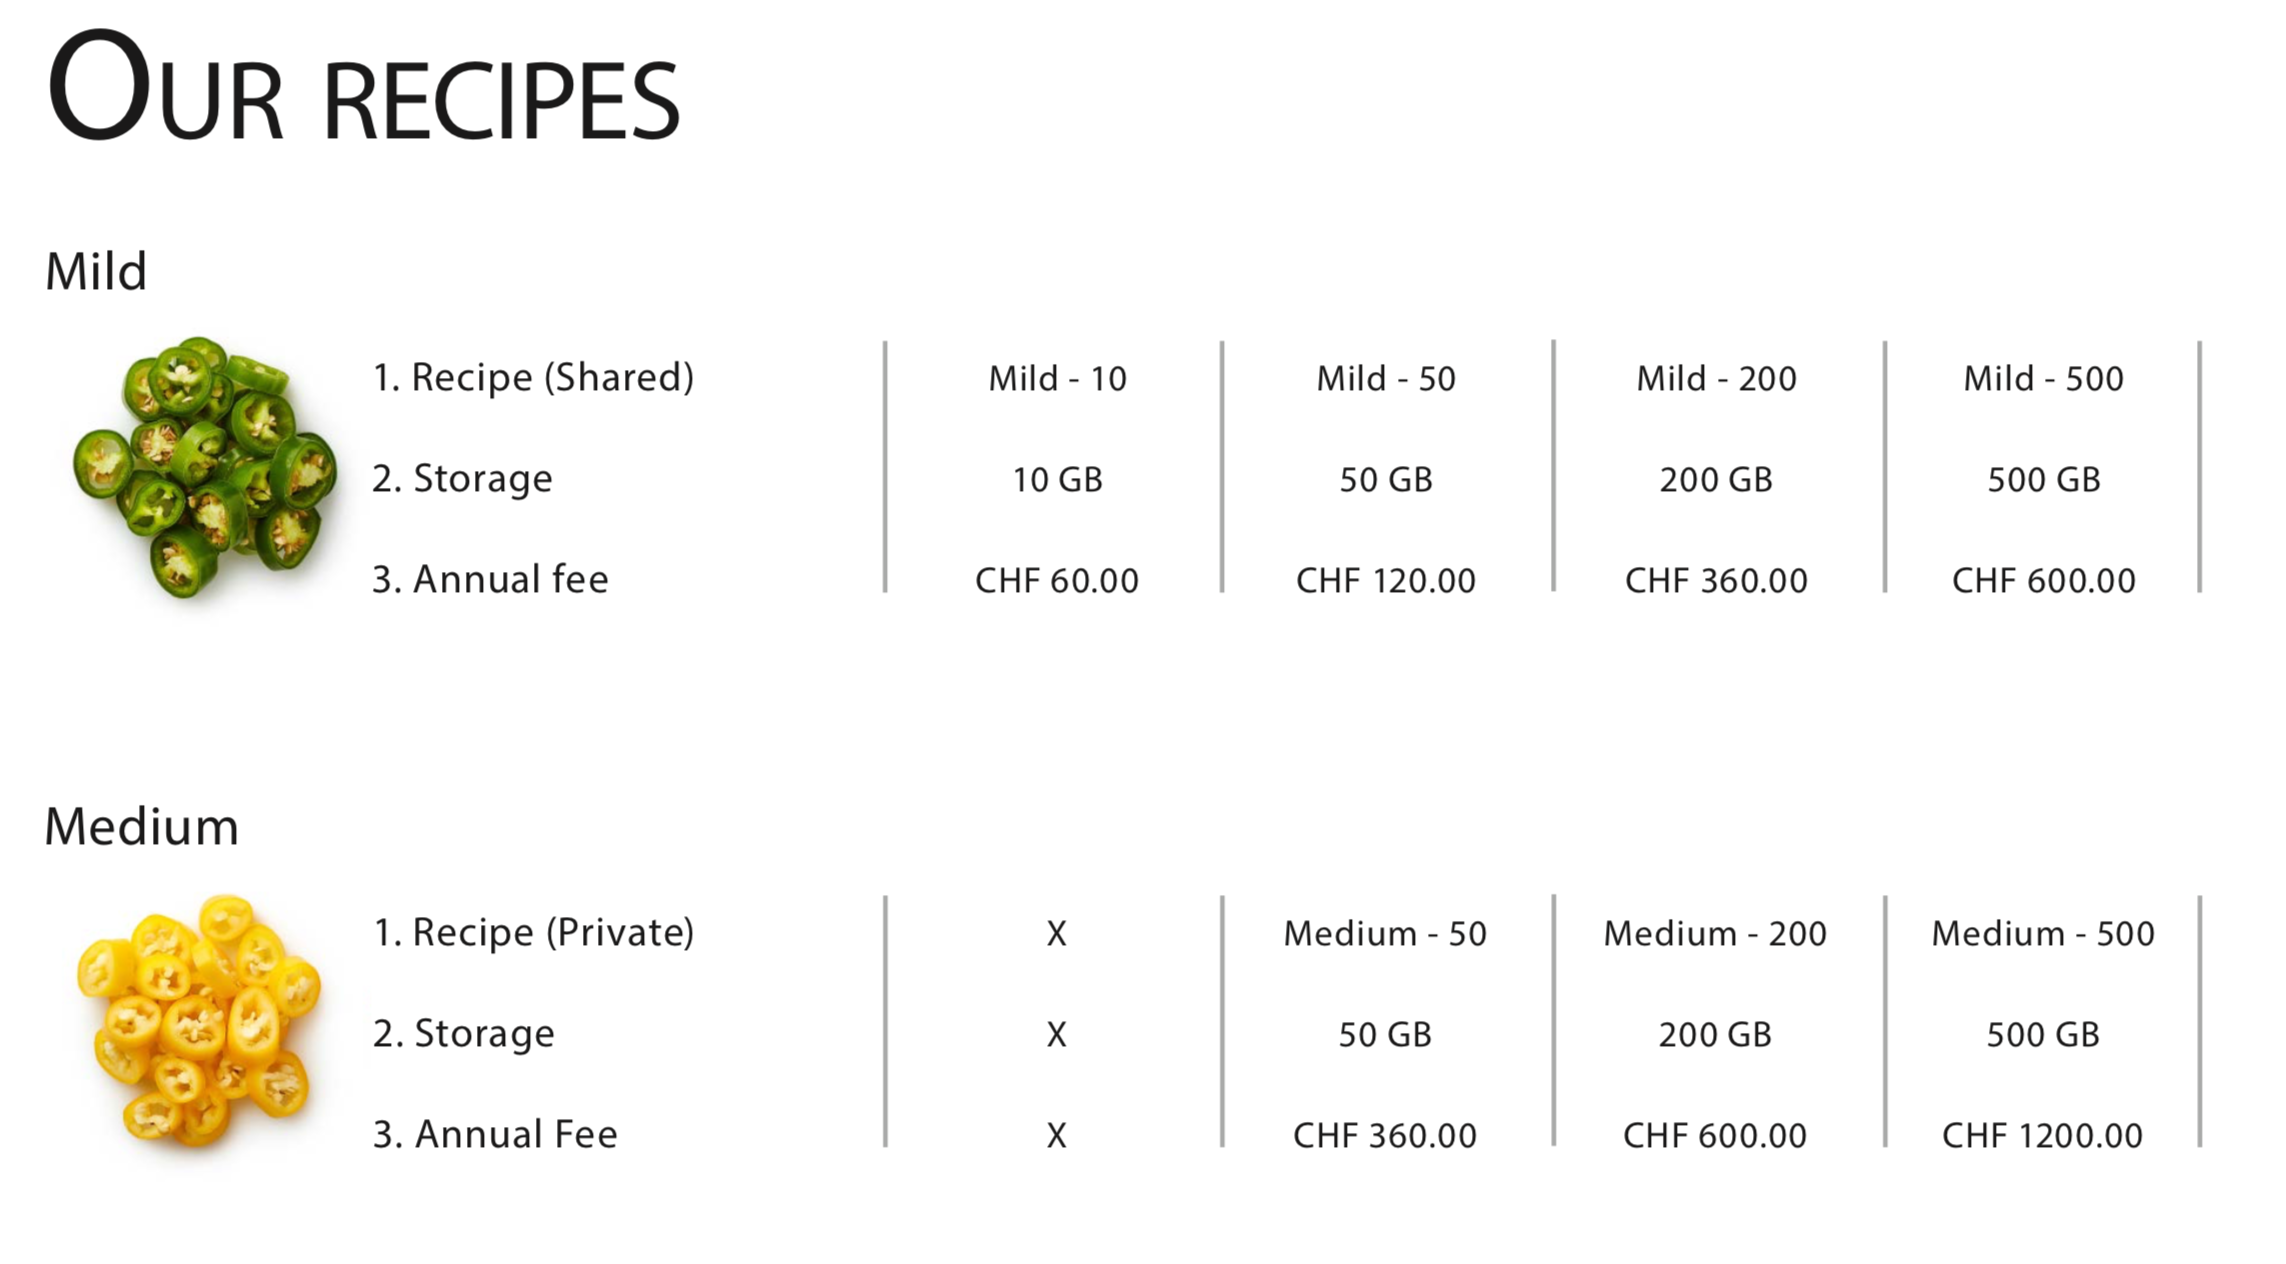Click the 10 GB storage value

[x=1057, y=480]
